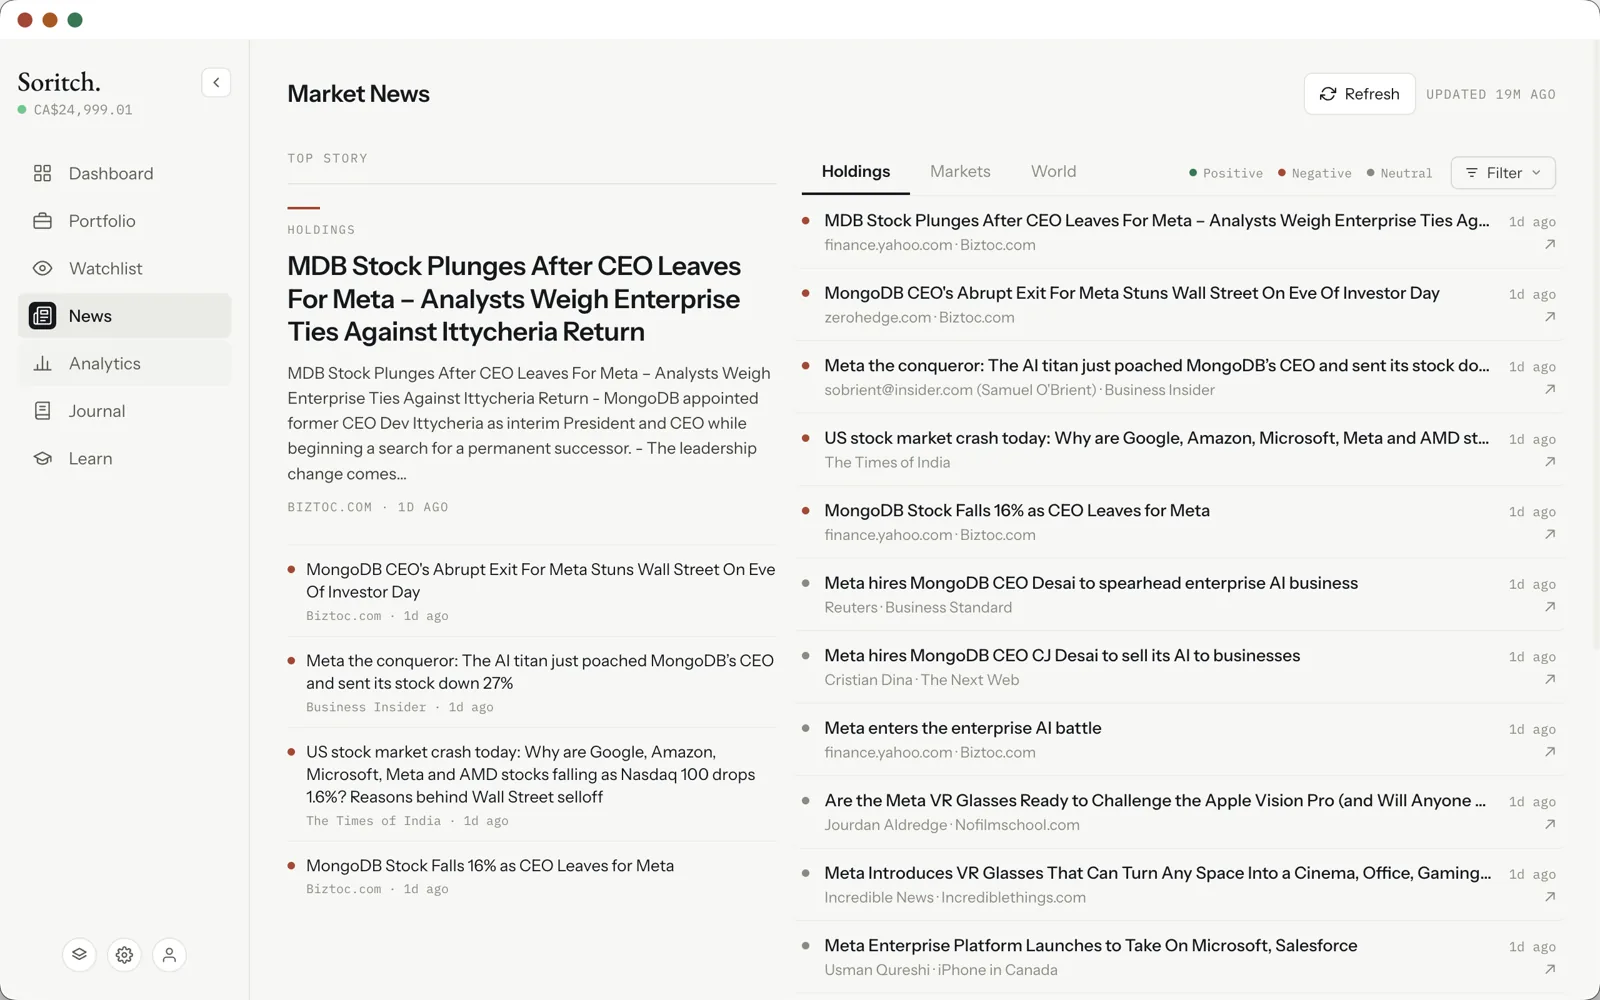1600x1000 pixels.
Task: Click Meta enters the enterprise AI battle headline
Action: (x=963, y=728)
